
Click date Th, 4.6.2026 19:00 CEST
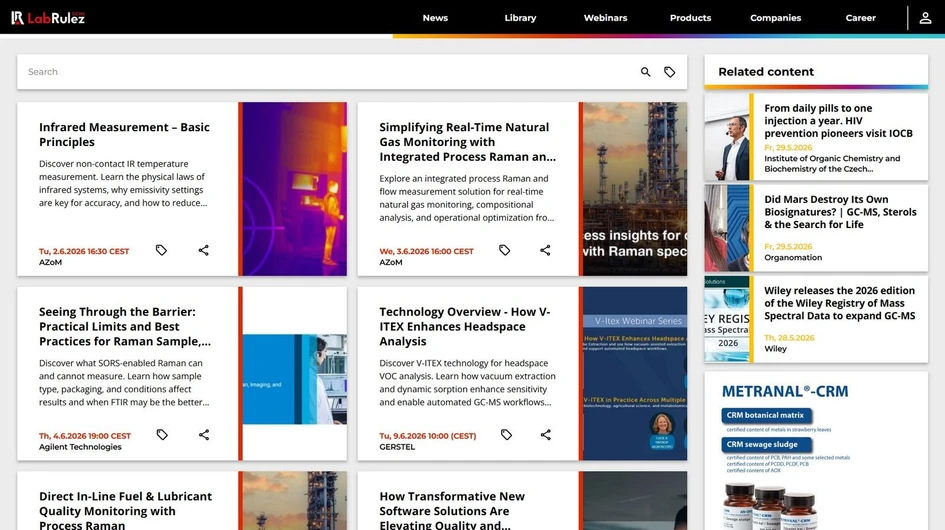pos(85,436)
